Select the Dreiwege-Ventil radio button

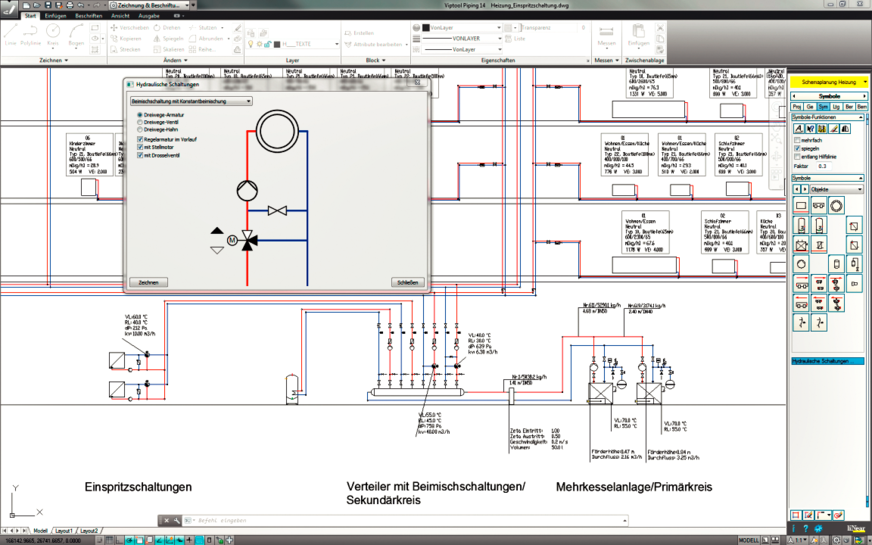coord(140,122)
